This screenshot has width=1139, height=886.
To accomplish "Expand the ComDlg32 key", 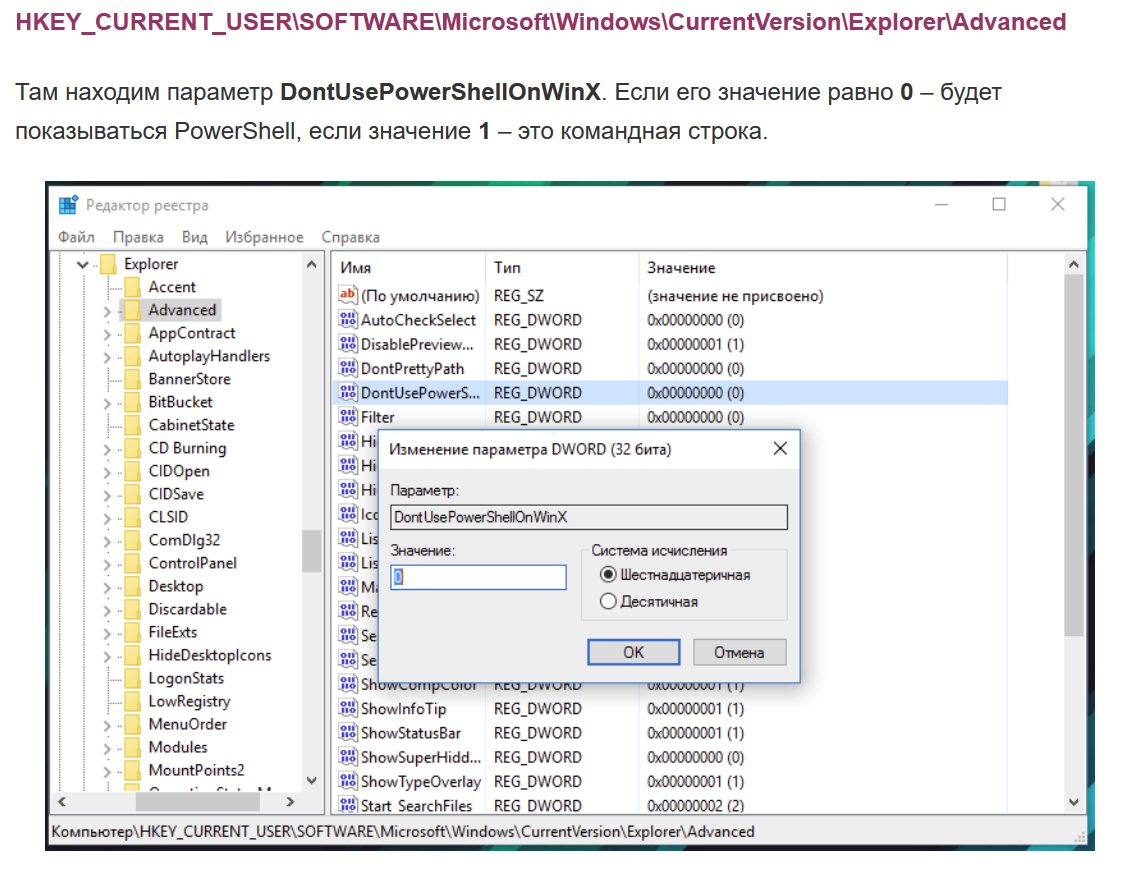I will tap(107, 542).
